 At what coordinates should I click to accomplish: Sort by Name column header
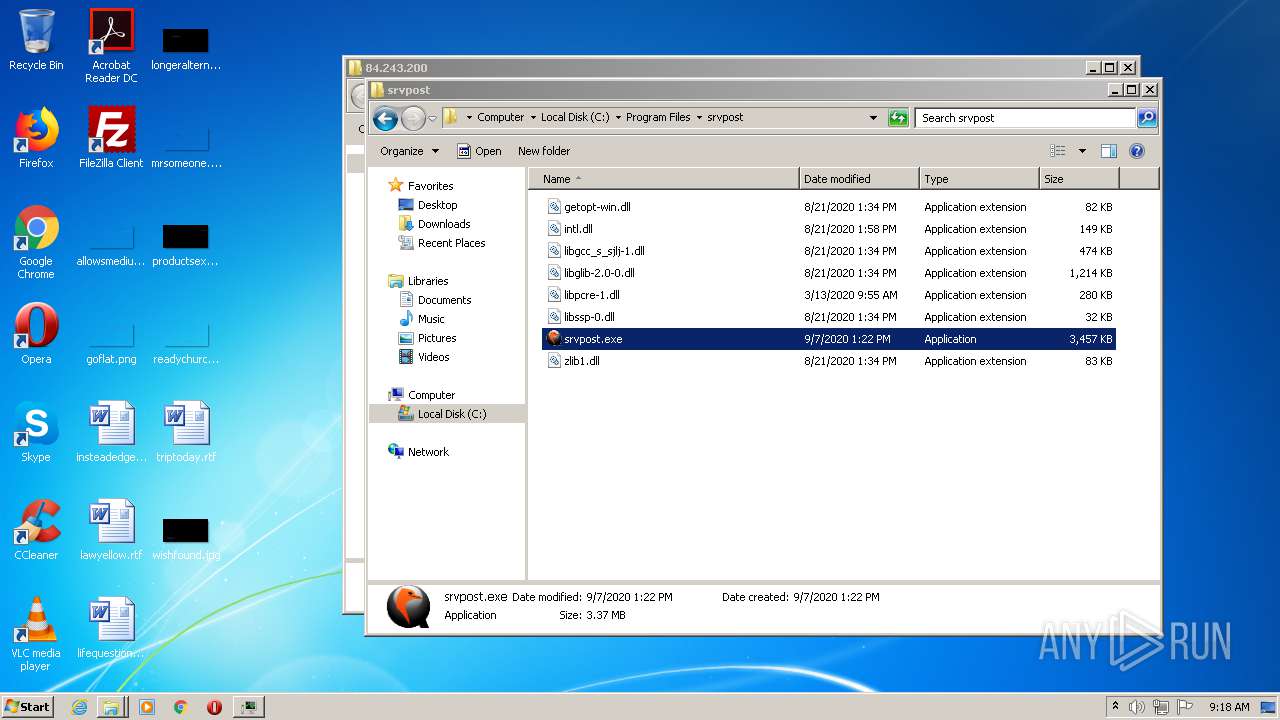(x=664, y=179)
